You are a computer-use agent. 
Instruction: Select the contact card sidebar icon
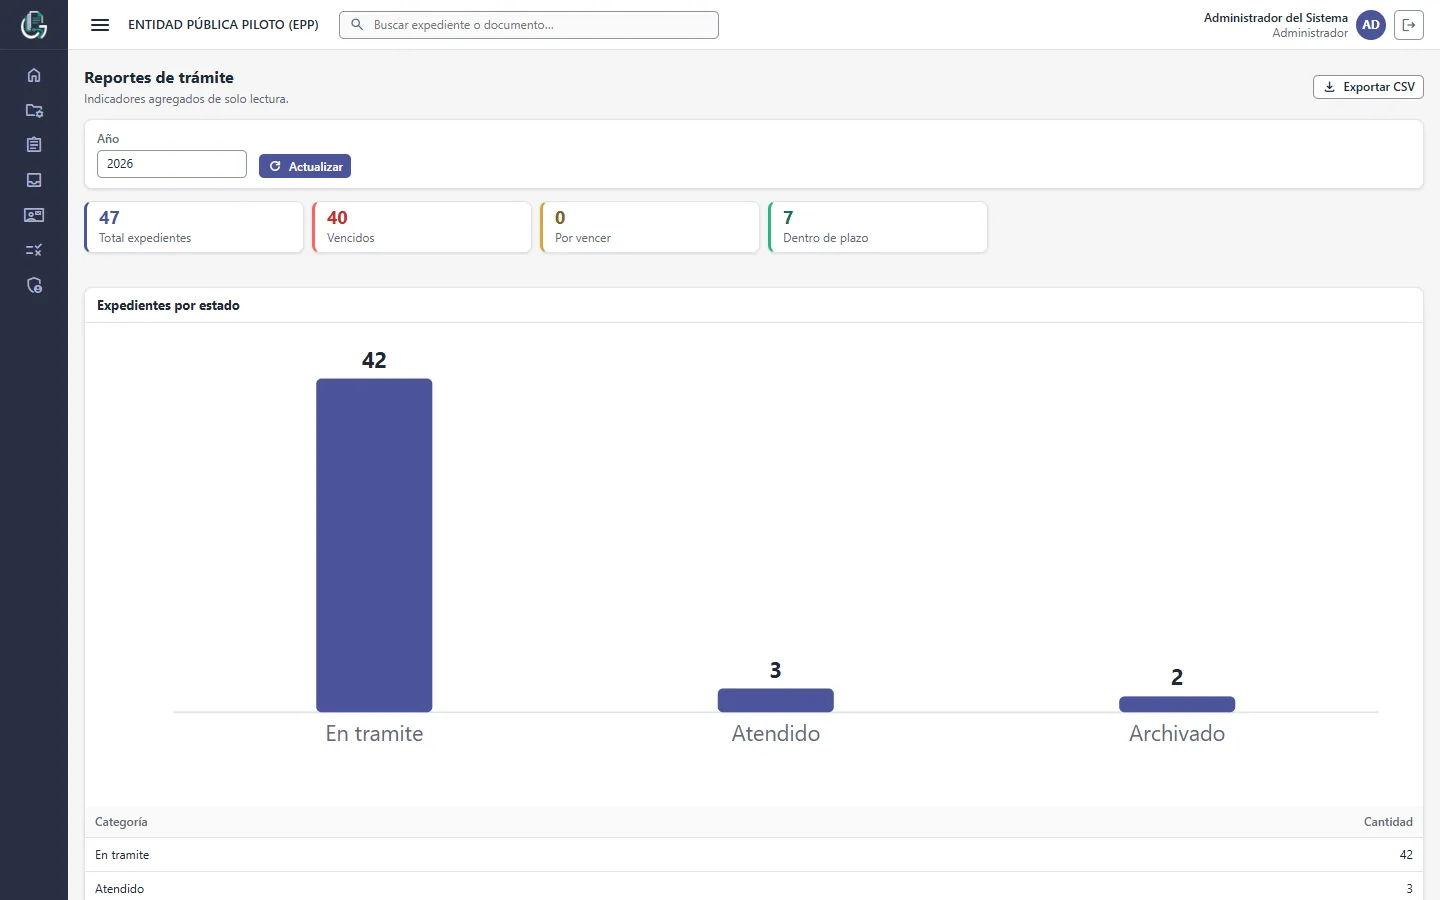click(34, 215)
